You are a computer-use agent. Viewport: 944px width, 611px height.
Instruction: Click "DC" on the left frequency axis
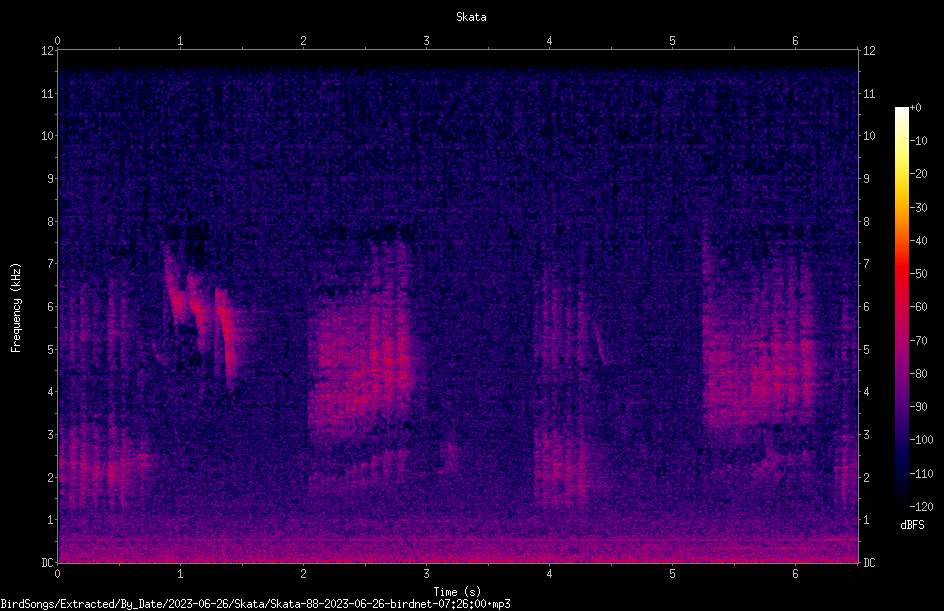click(x=47, y=563)
